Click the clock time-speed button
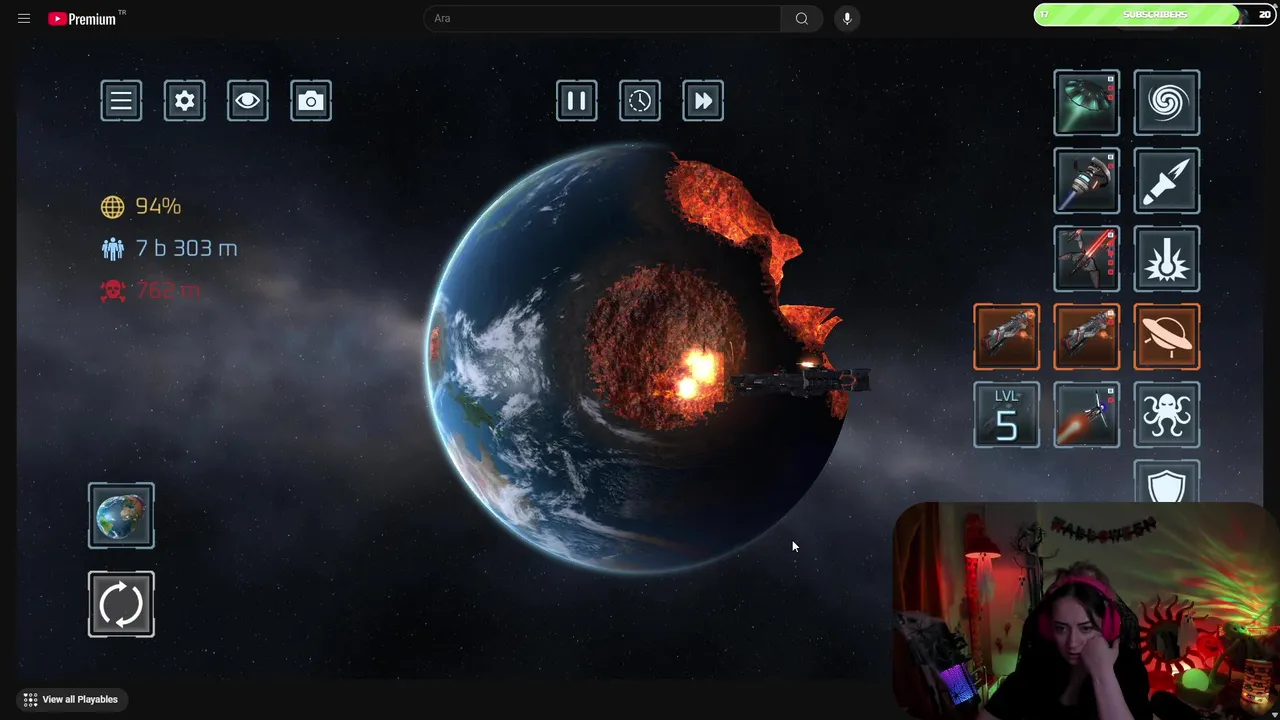 (640, 100)
